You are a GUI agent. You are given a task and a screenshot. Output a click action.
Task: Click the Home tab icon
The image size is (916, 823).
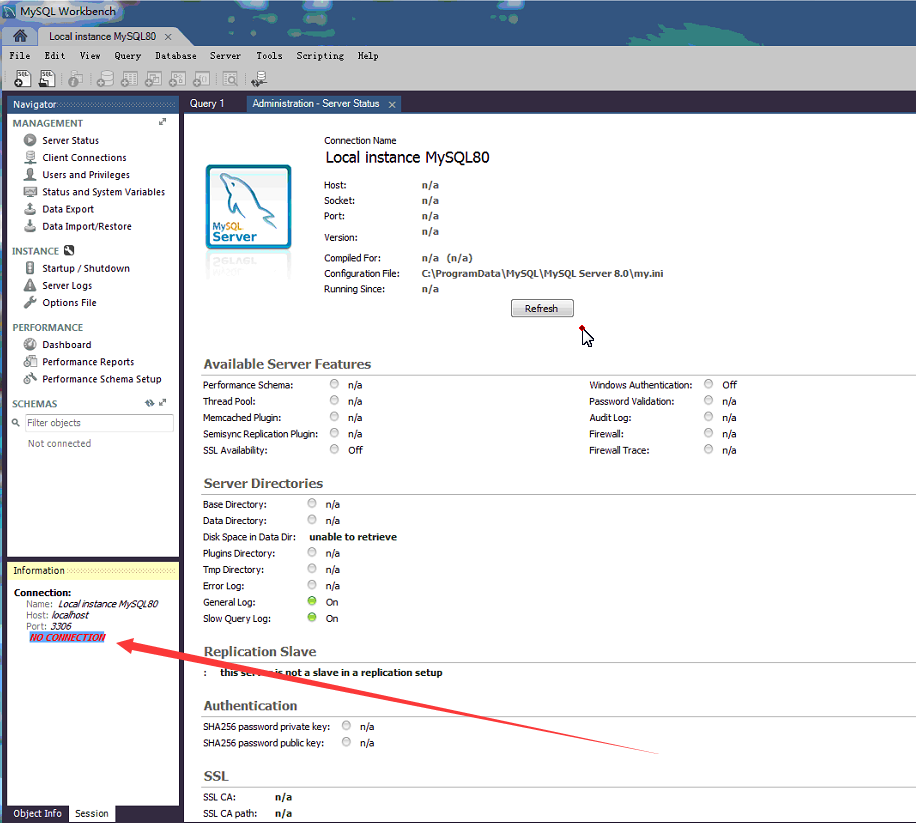click(20, 36)
